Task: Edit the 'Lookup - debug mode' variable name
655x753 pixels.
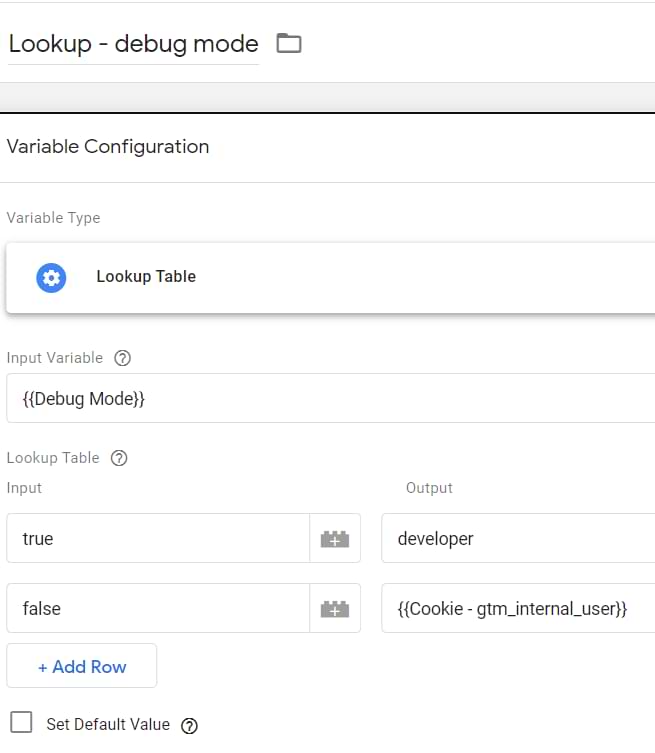Action: [x=133, y=44]
